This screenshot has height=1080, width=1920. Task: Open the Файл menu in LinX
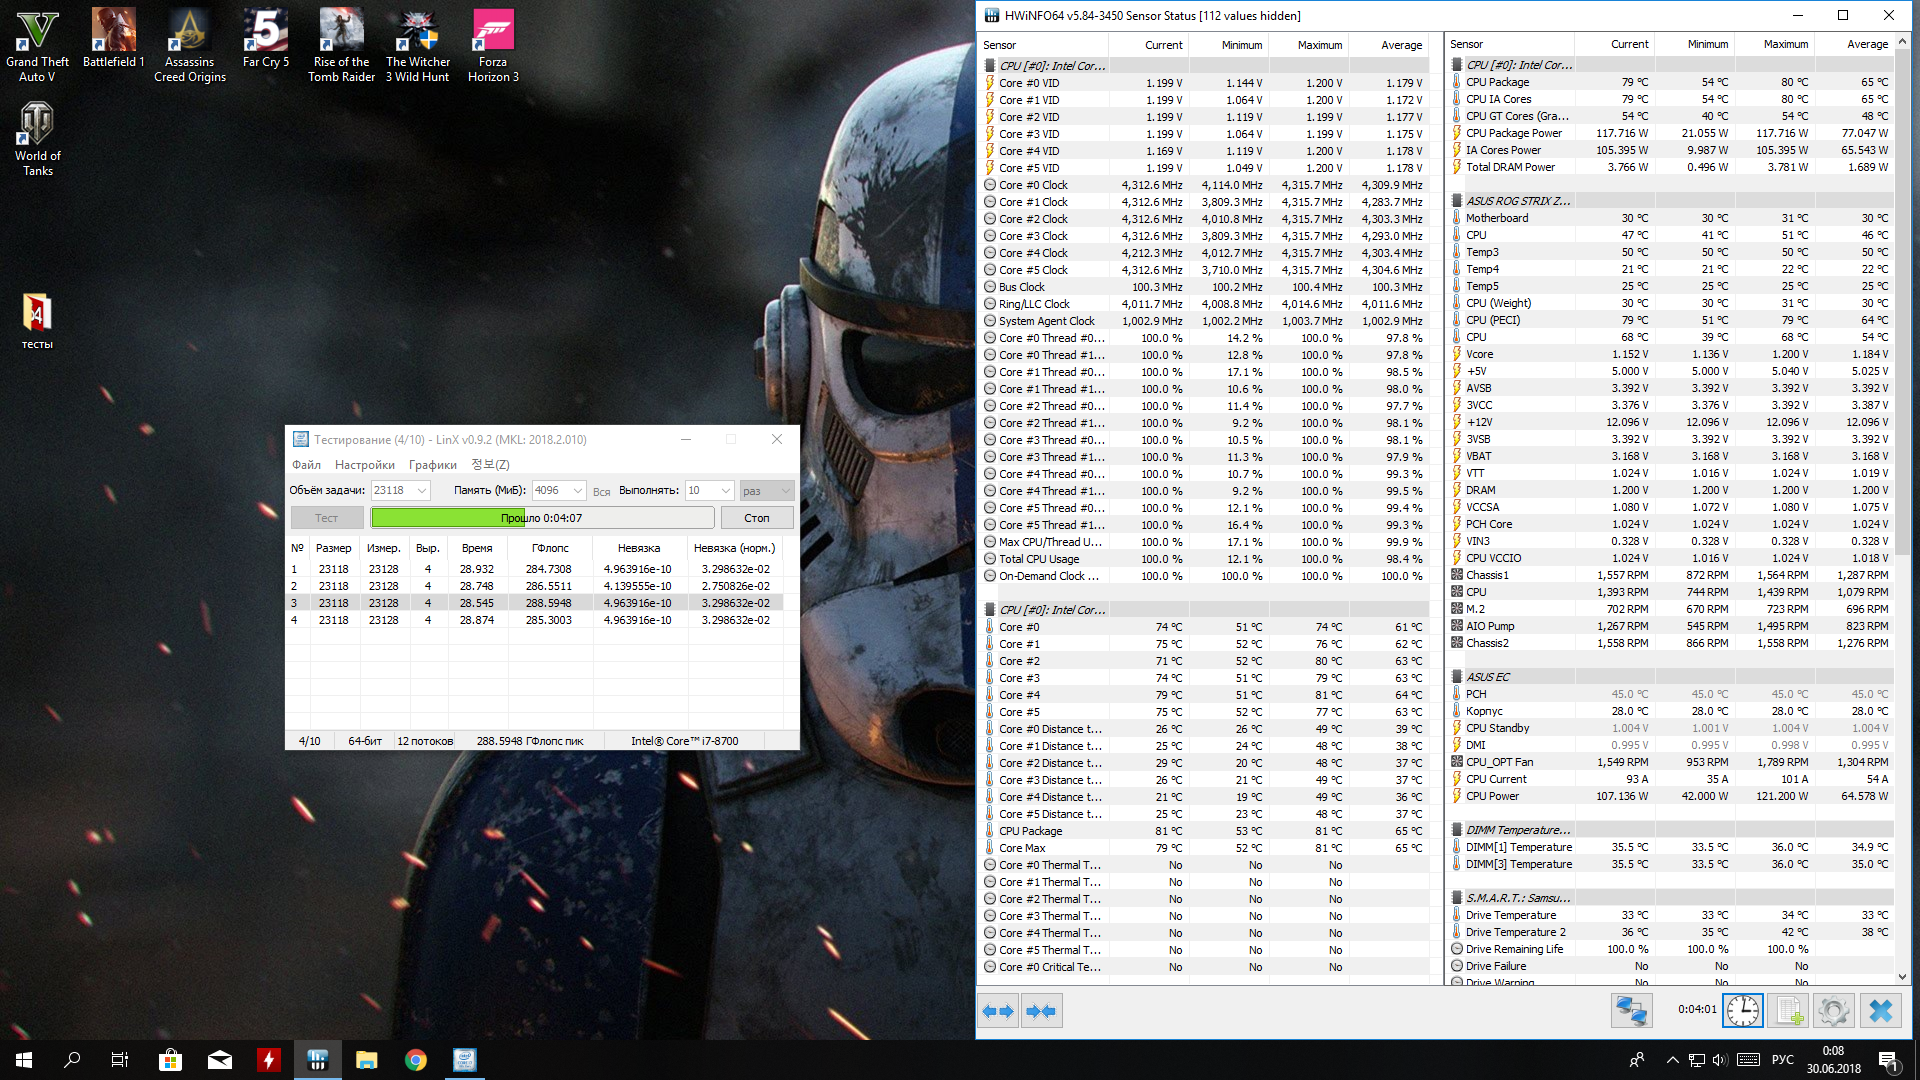coord(306,465)
